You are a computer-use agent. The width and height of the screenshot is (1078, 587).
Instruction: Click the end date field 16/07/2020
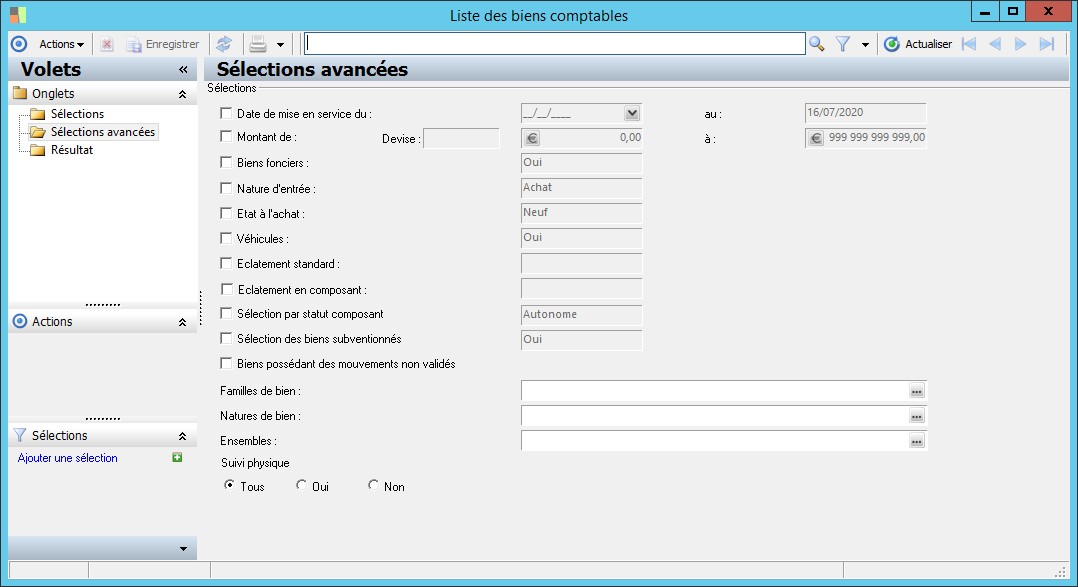pos(866,113)
